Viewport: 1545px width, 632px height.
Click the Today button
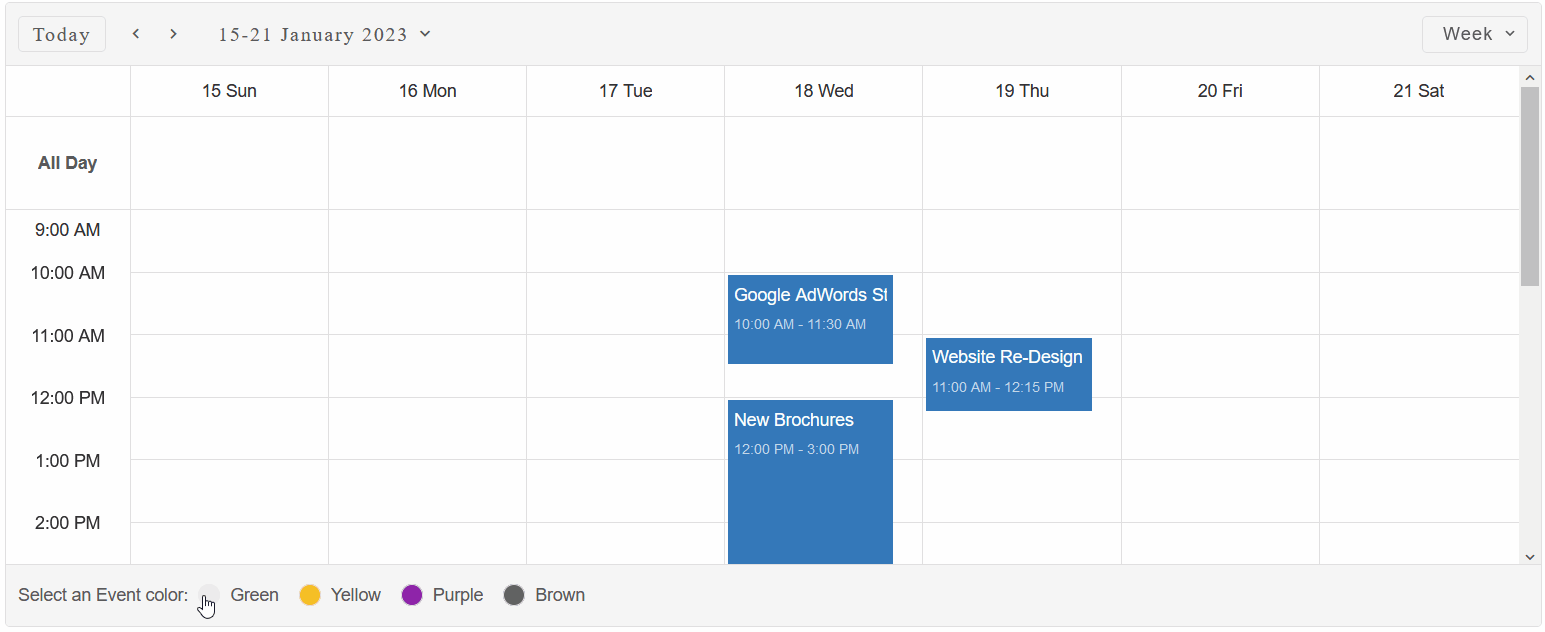point(62,34)
